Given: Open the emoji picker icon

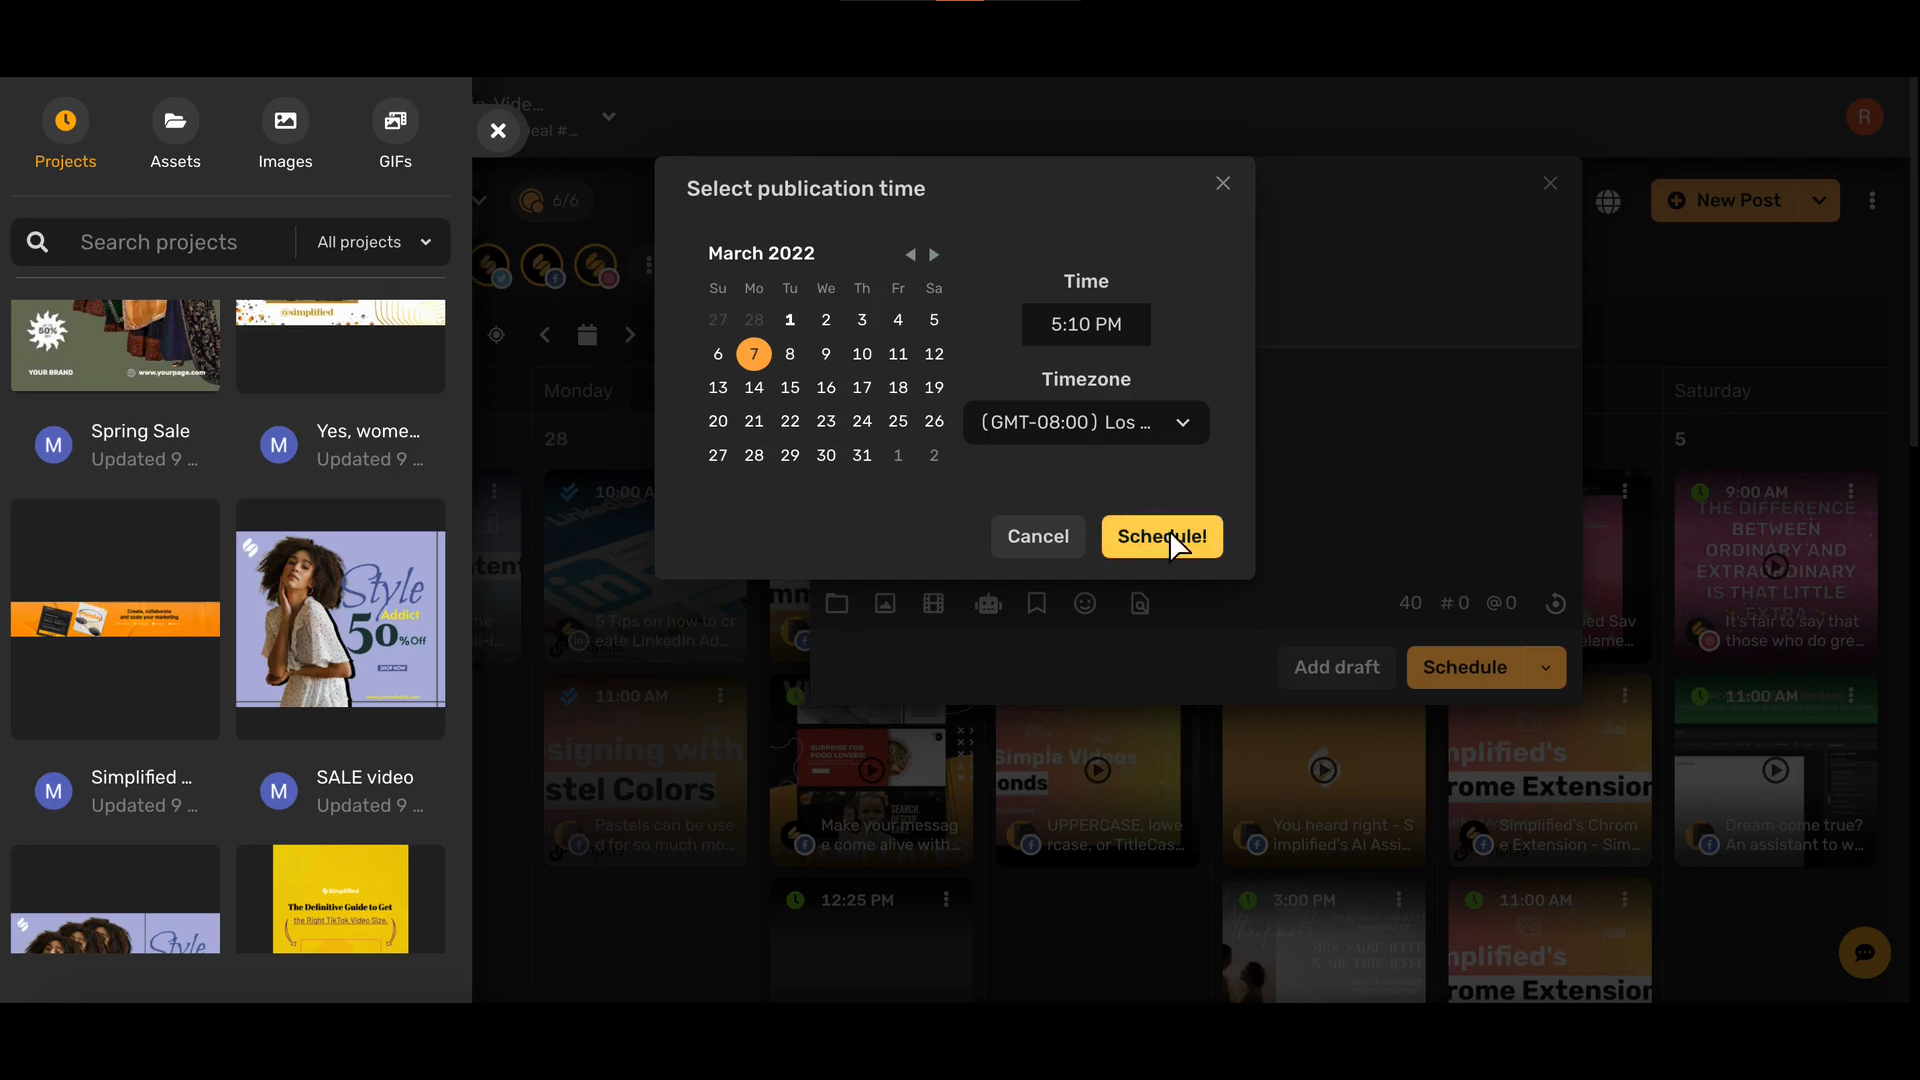Looking at the screenshot, I should tap(1085, 603).
